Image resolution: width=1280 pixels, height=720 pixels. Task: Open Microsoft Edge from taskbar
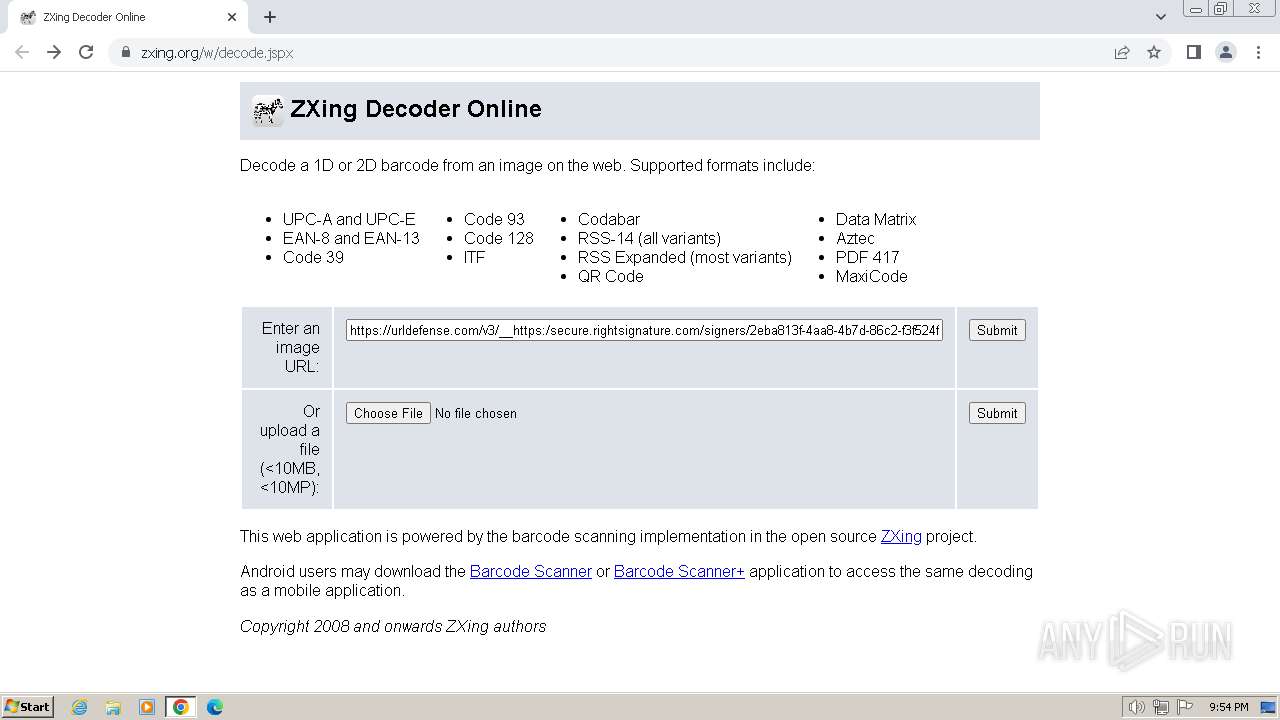215,707
